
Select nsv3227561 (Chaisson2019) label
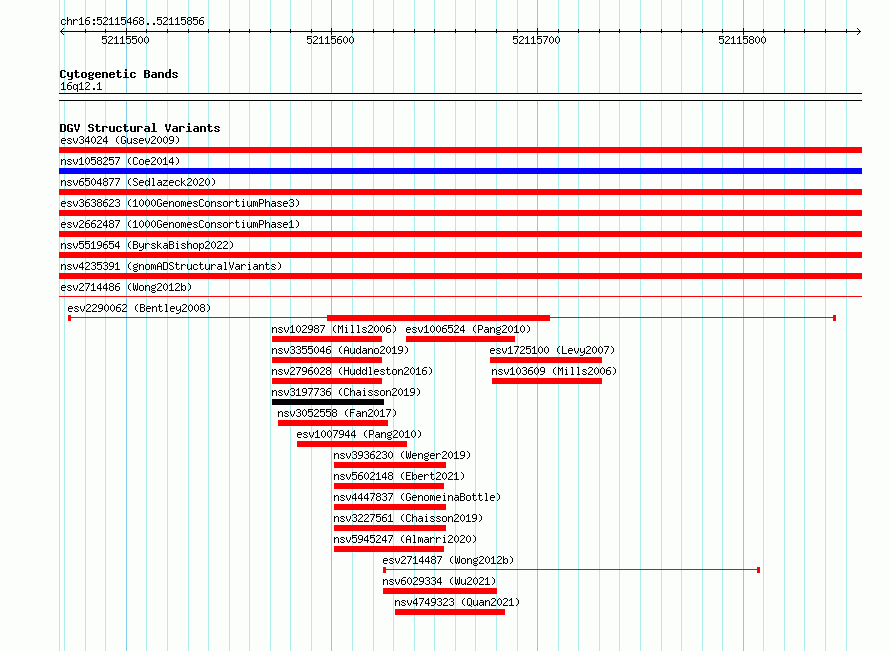pos(408,518)
